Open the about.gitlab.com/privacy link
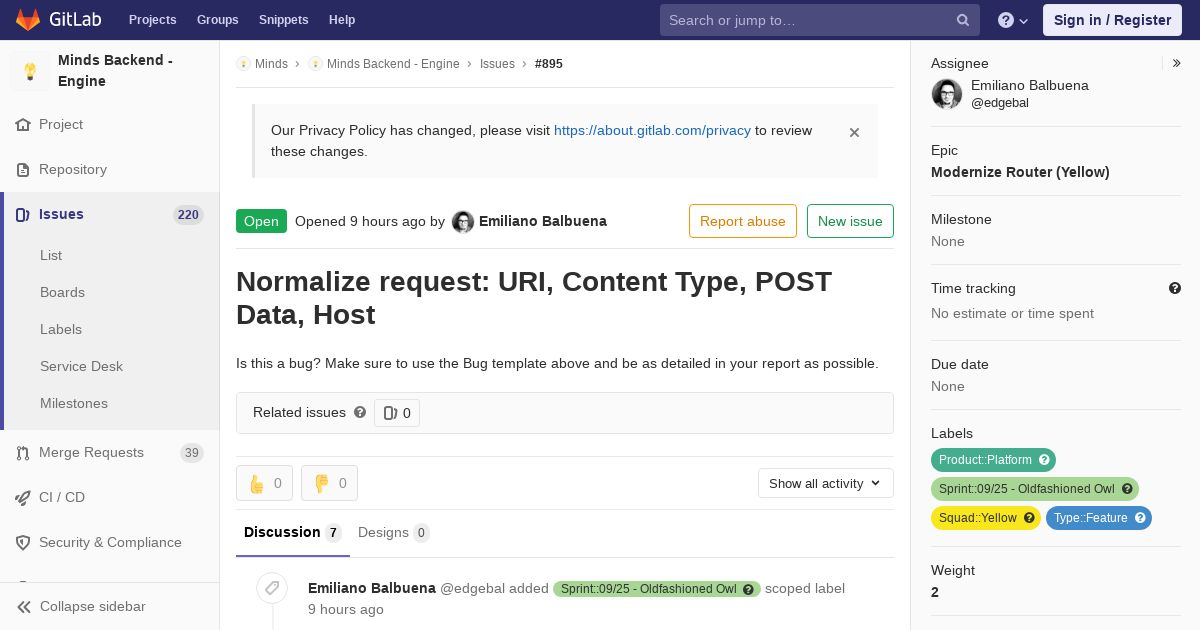The image size is (1200, 630). (652, 130)
